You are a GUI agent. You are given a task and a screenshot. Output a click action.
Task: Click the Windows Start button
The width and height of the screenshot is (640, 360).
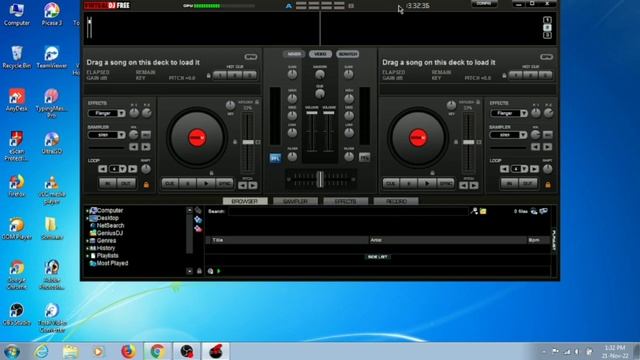[x=12, y=351]
